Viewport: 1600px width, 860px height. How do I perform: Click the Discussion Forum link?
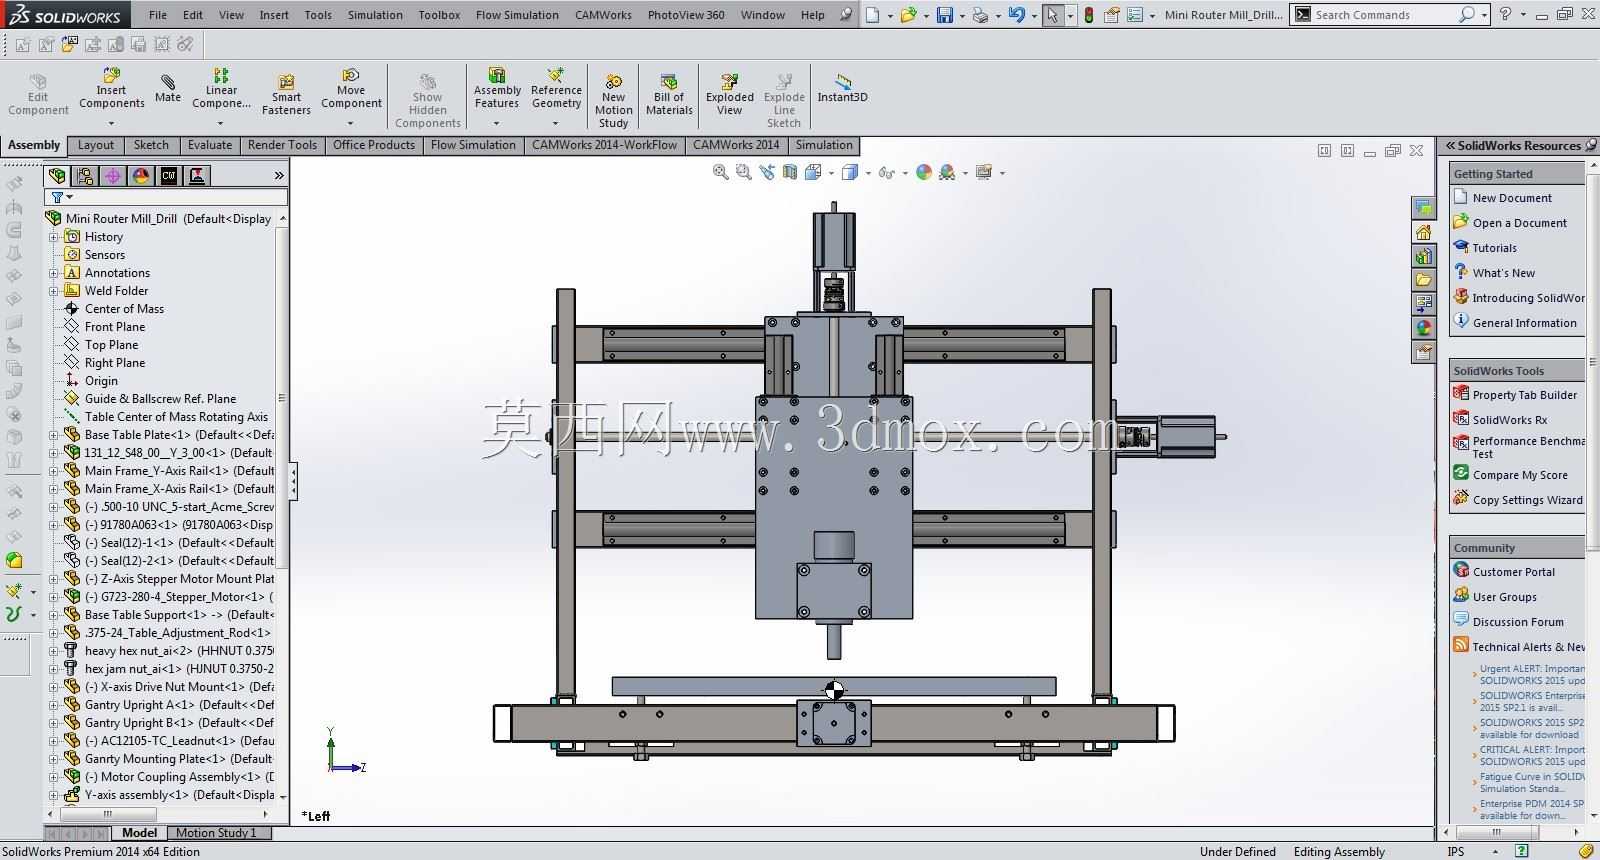tap(1518, 622)
